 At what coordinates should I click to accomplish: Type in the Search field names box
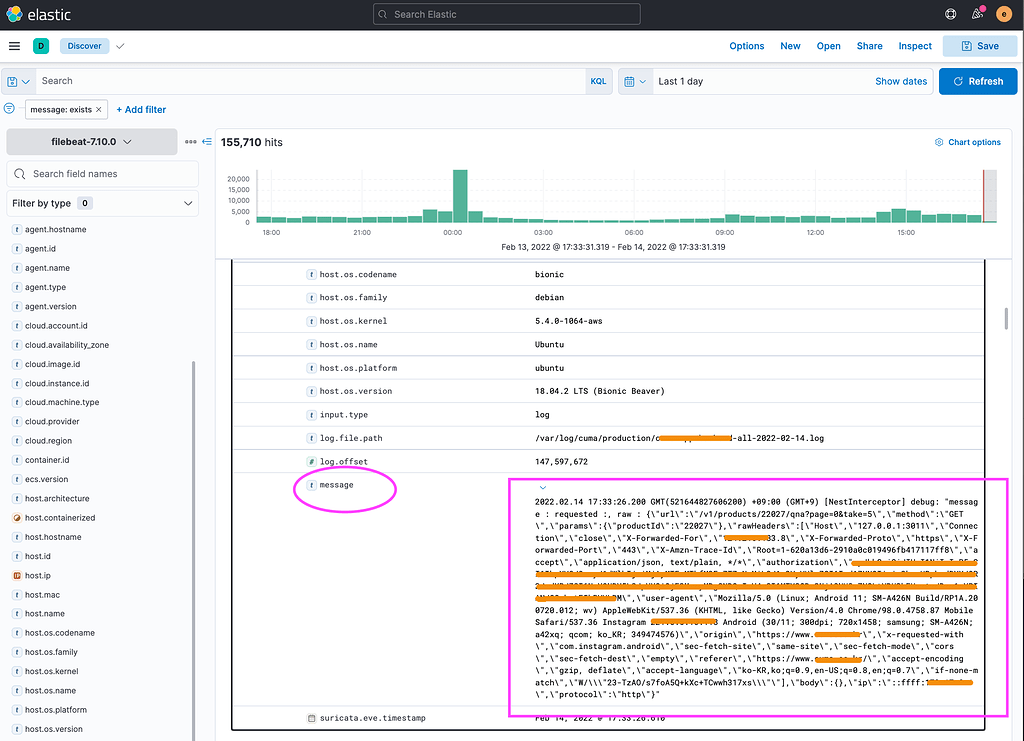pyautogui.click(x=102, y=173)
